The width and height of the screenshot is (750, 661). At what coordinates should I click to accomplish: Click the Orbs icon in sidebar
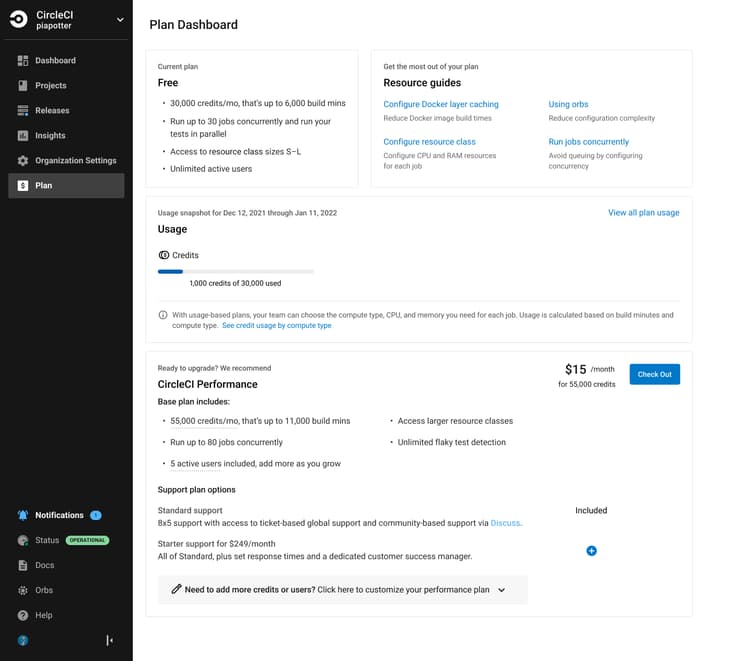[23, 591]
